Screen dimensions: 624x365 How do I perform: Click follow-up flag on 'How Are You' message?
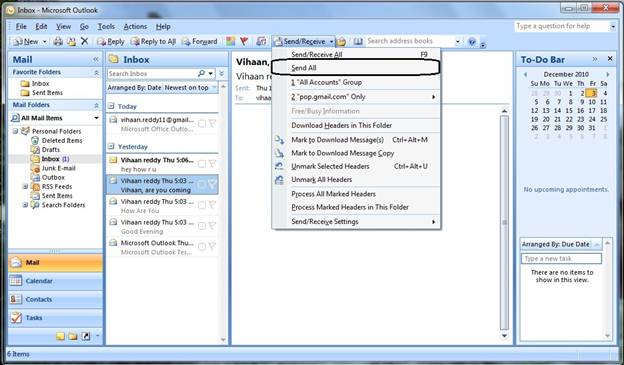coord(212,205)
